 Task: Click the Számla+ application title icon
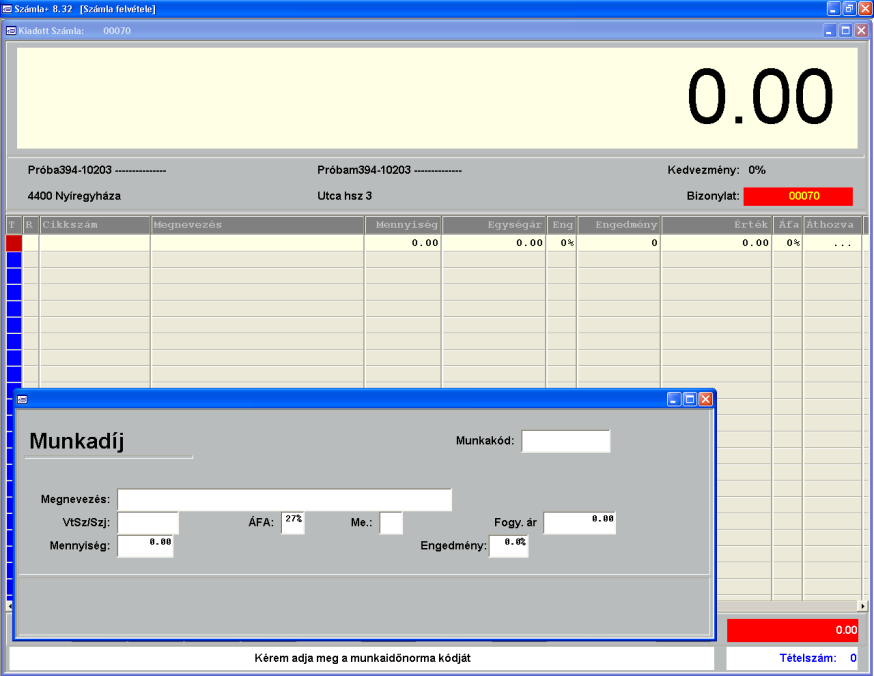click(x=7, y=9)
